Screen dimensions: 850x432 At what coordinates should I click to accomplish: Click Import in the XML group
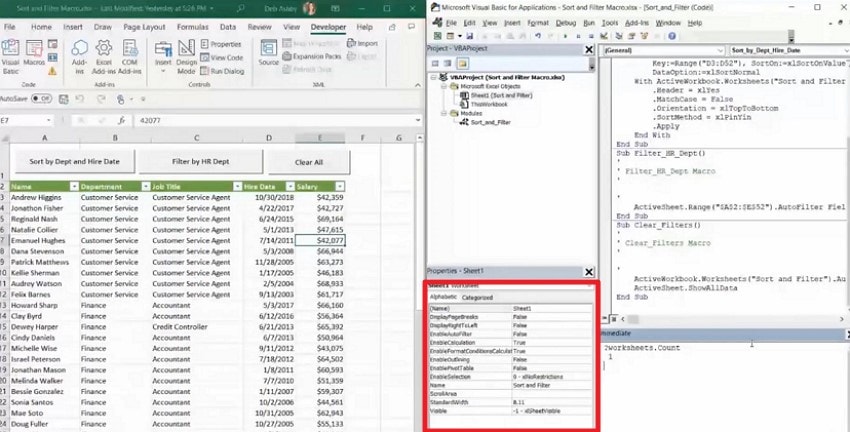click(363, 43)
